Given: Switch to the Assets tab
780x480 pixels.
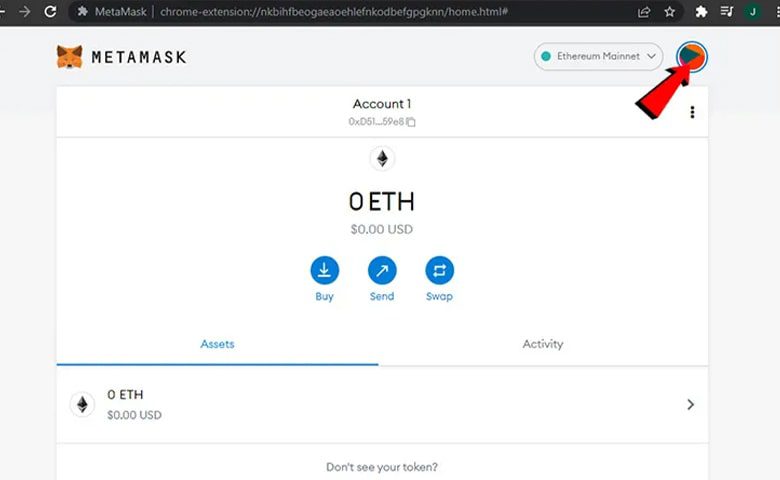Looking at the screenshot, I should pyautogui.click(x=217, y=344).
